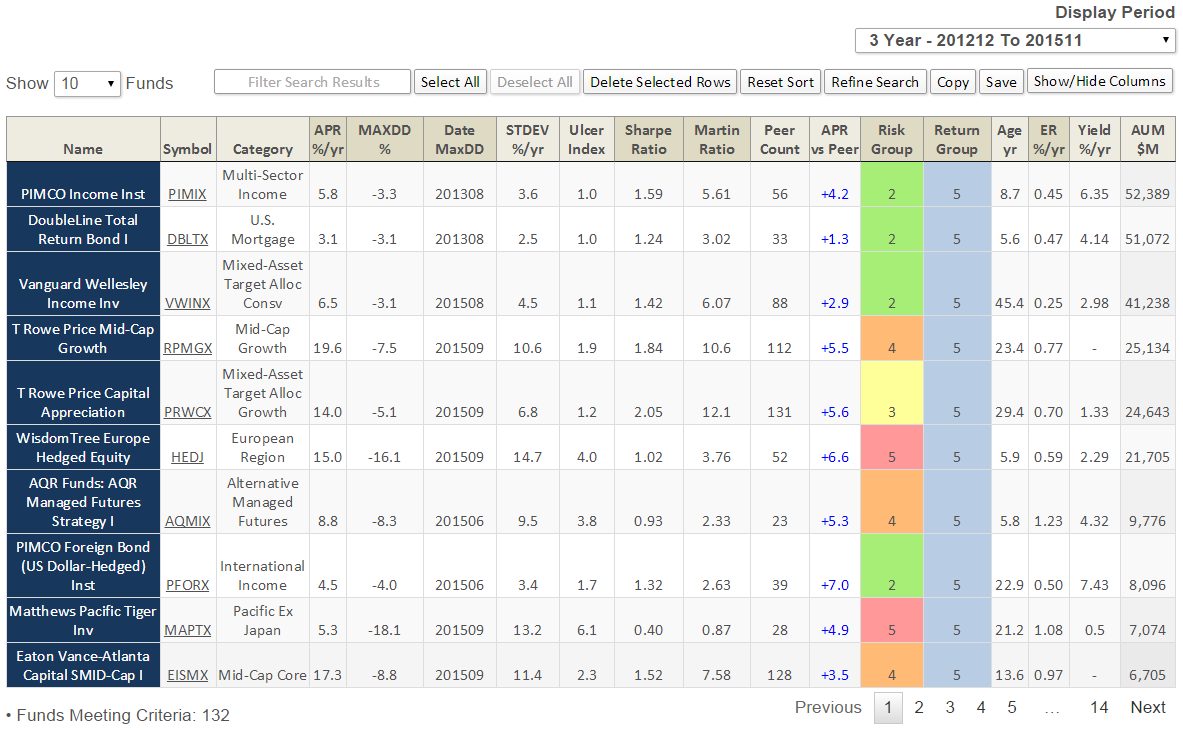This screenshot has height=730, width=1183.
Task: Expand the Show funds count dropdown
Action: coord(87,84)
